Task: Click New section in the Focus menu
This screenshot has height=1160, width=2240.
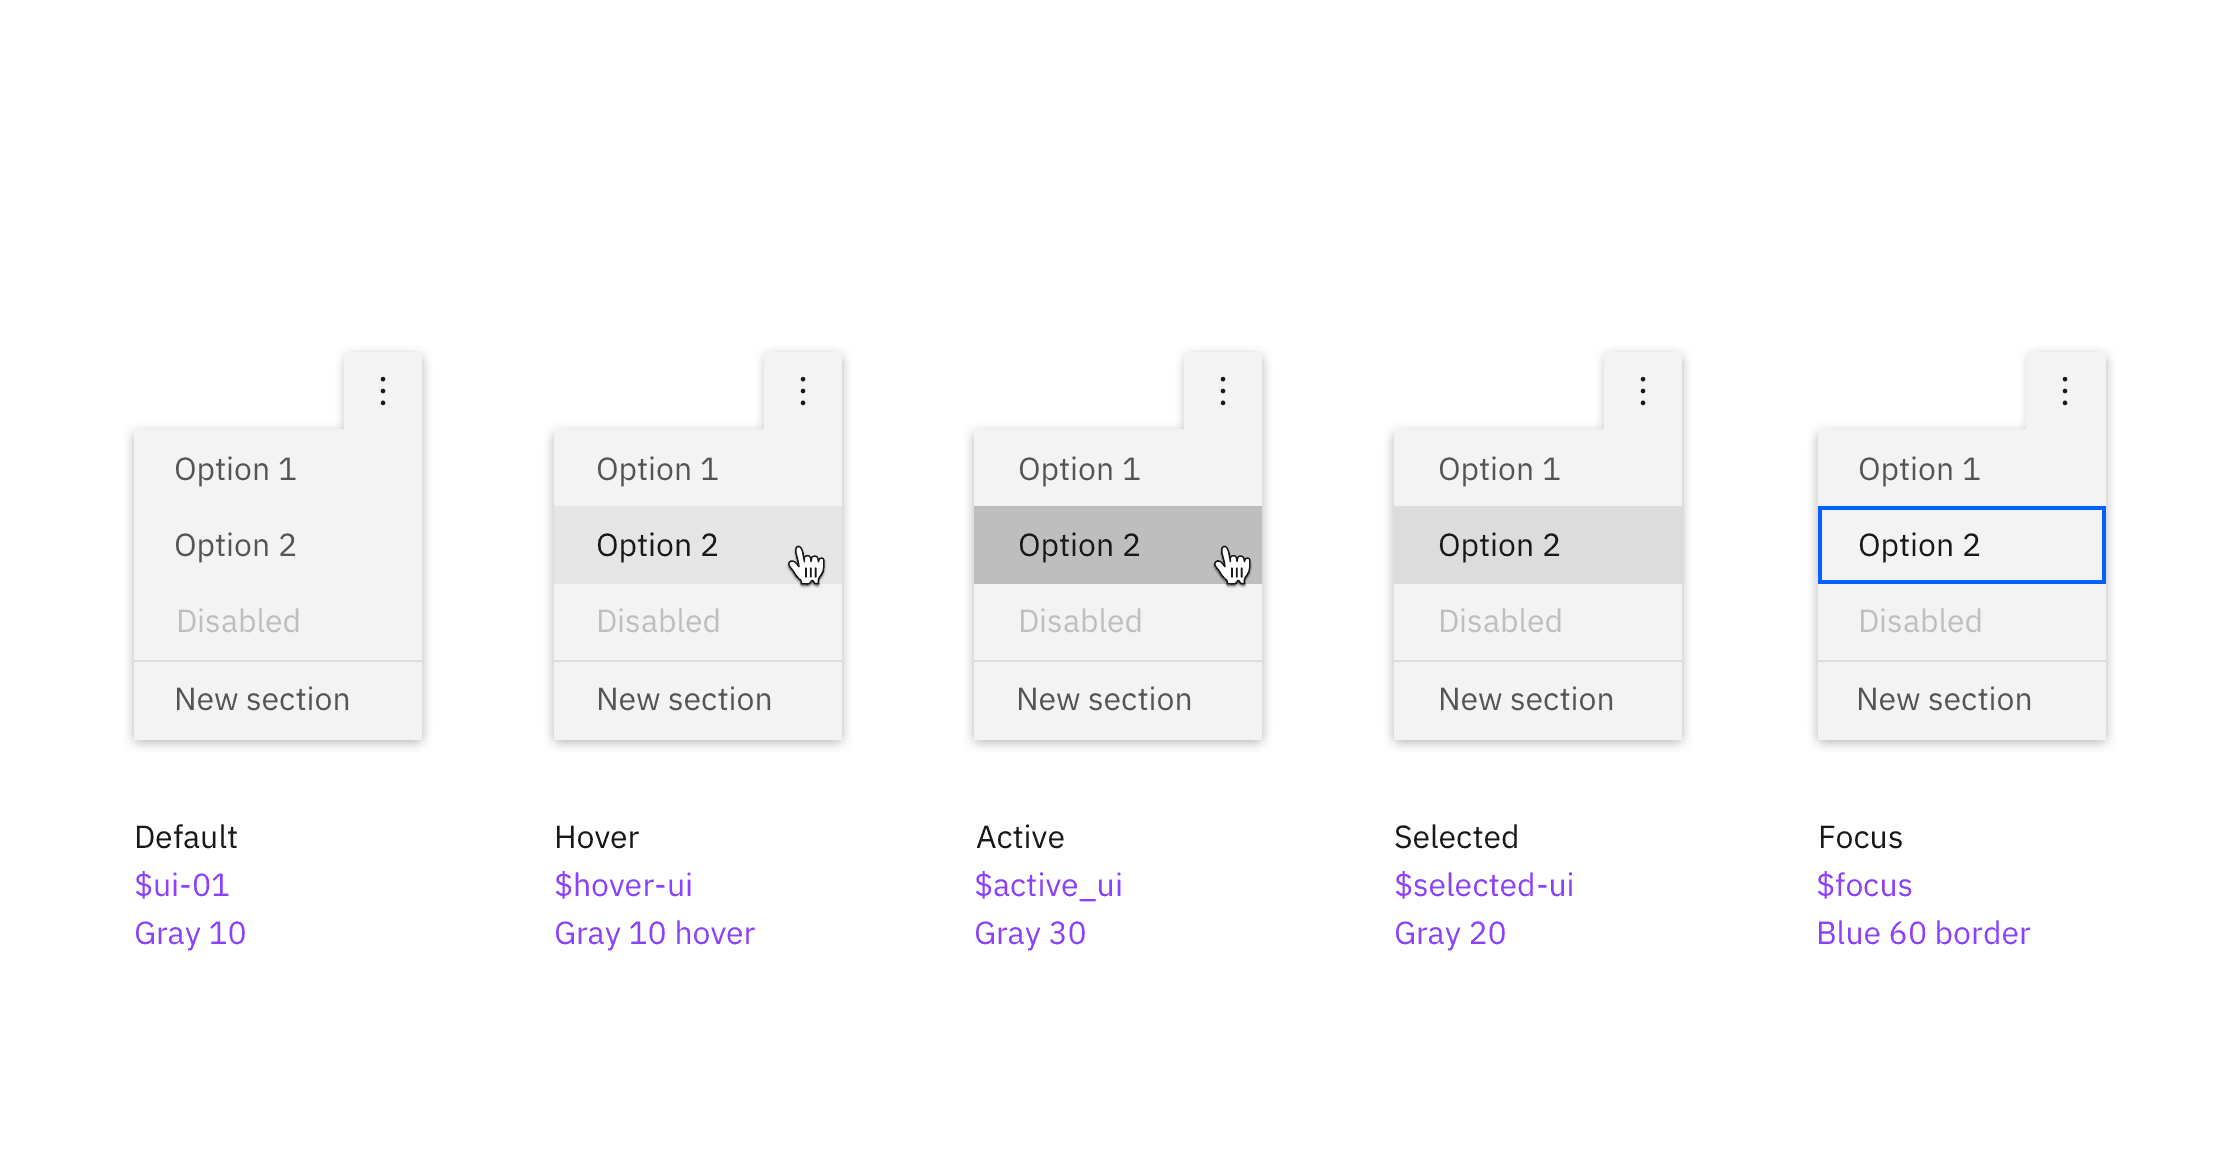Action: [x=1944, y=699]
